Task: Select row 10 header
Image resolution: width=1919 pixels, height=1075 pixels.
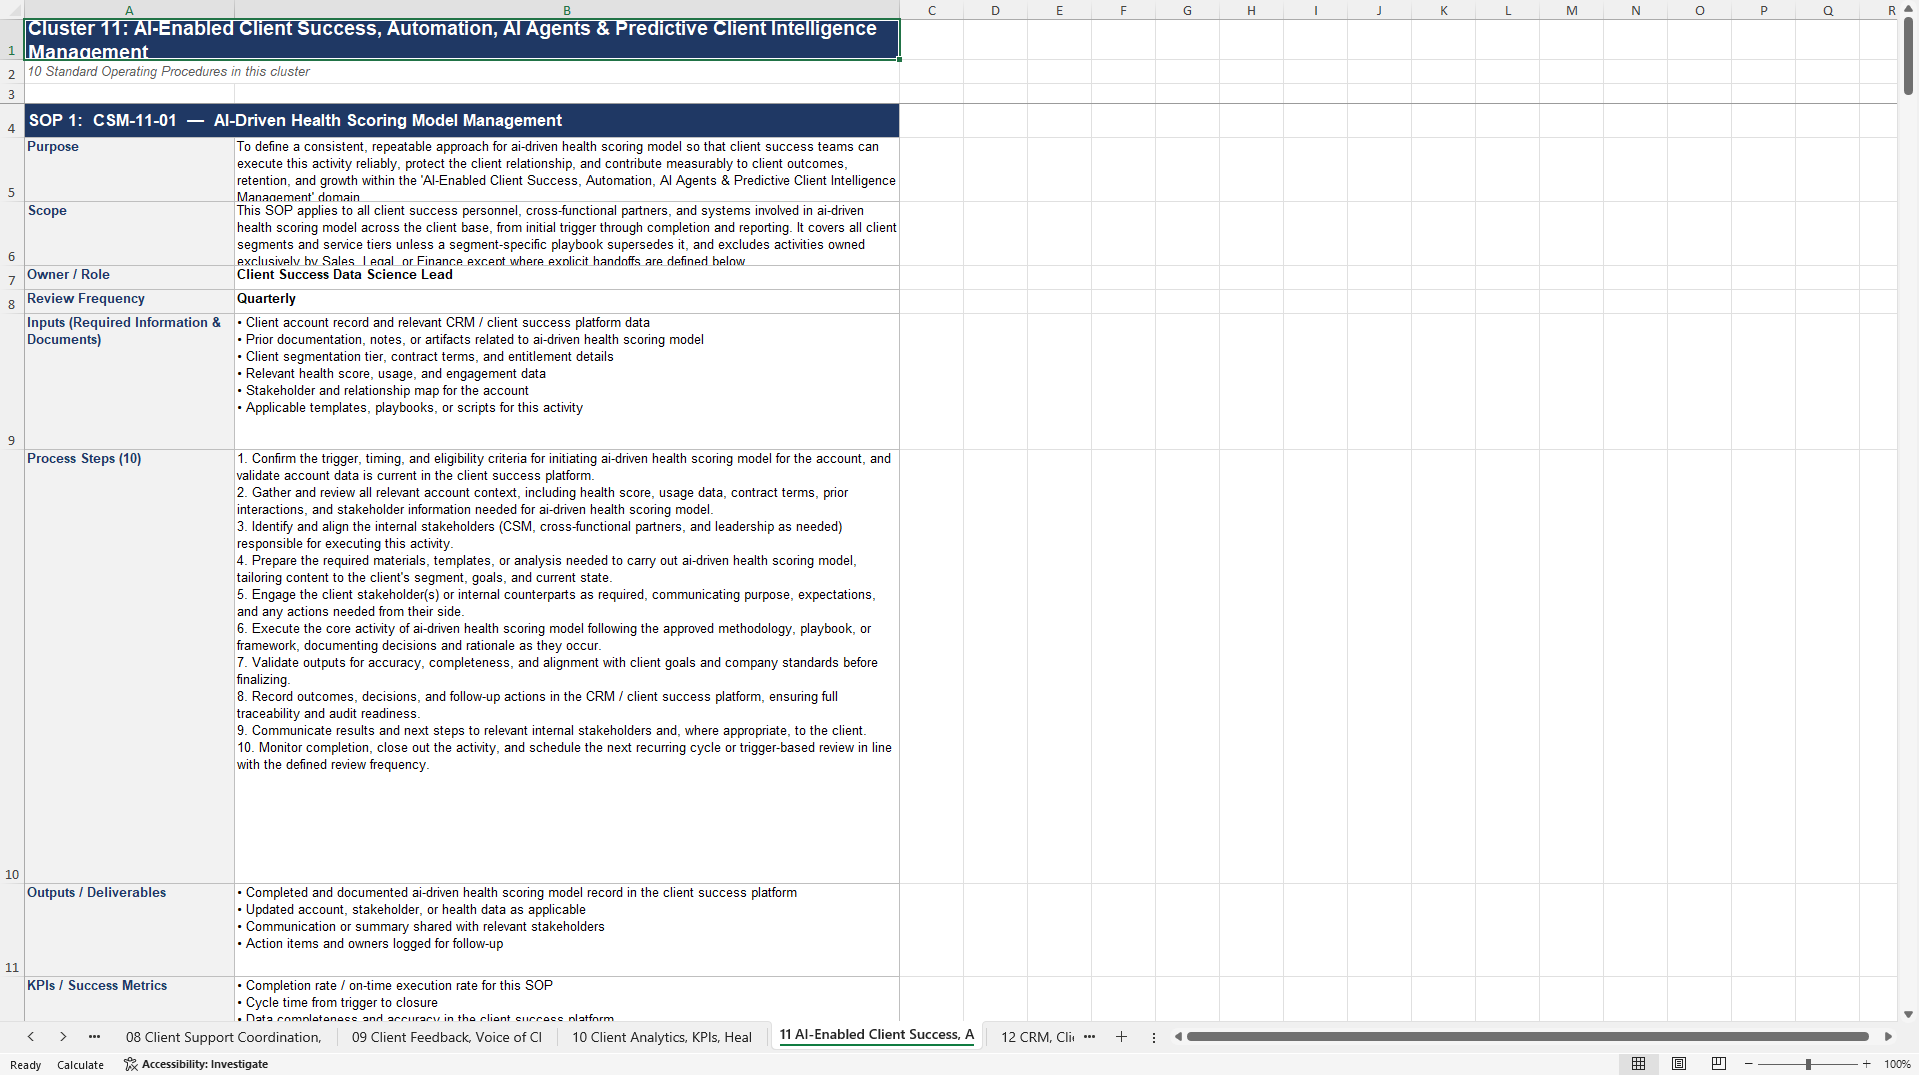Action: 12,667
